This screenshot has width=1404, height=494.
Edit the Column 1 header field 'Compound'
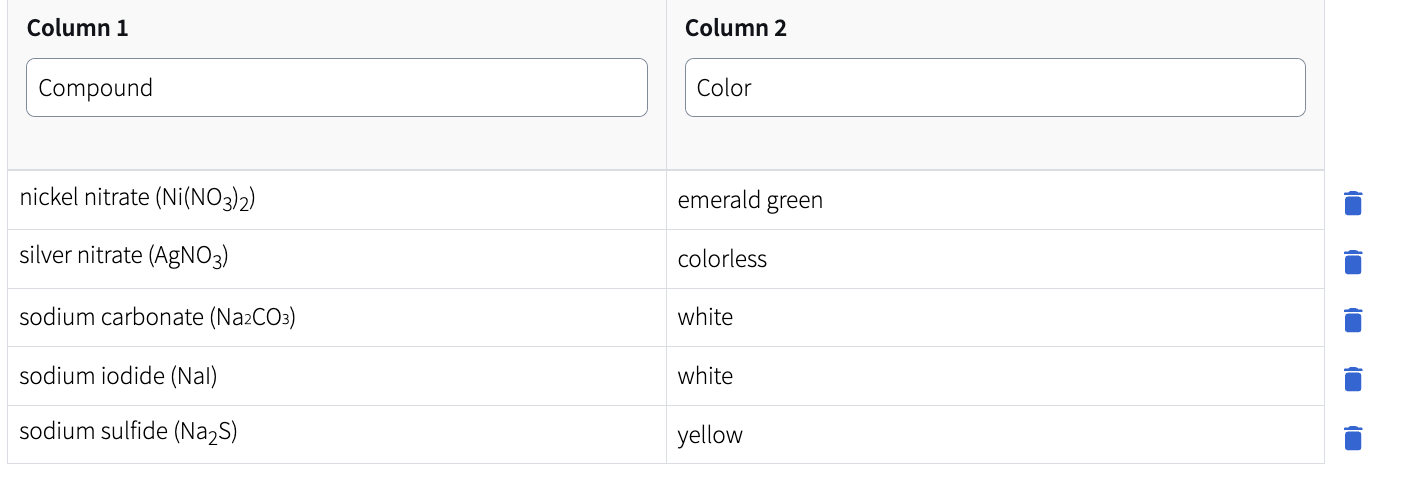click(337, 88)
